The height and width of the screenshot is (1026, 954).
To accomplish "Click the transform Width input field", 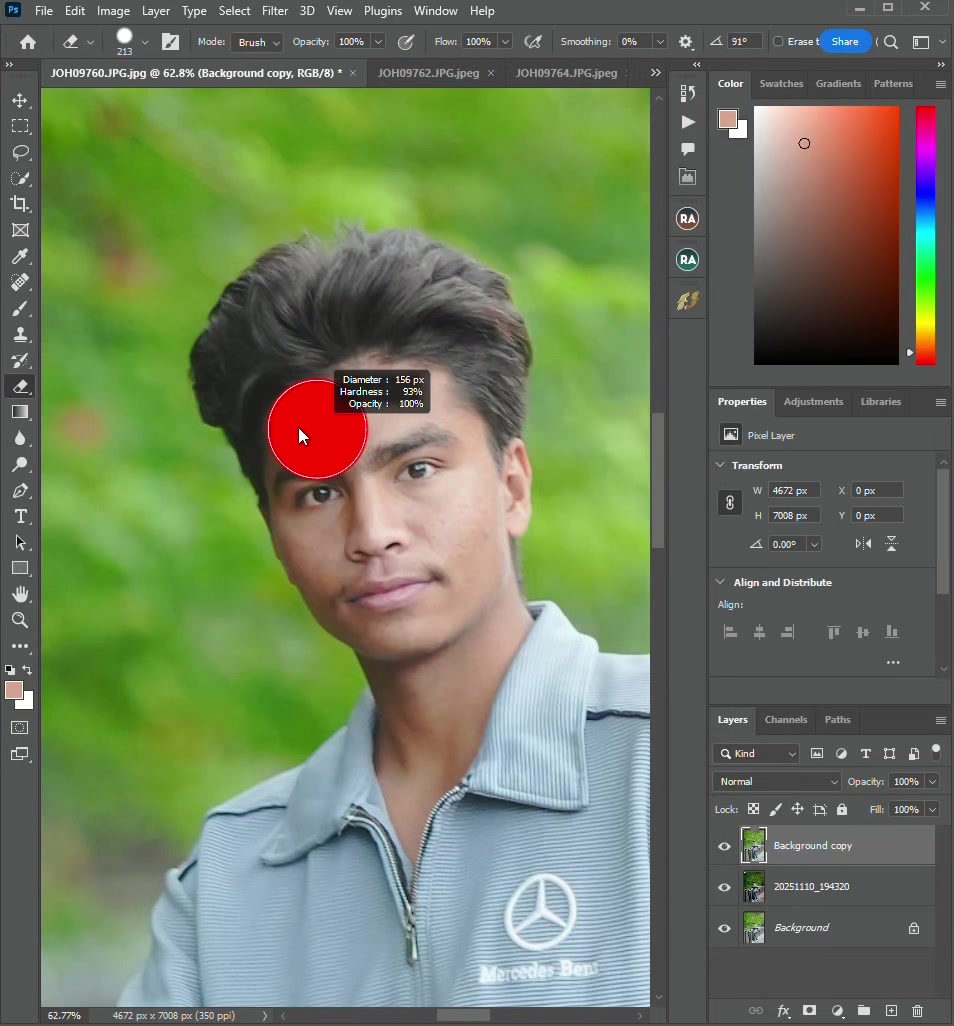I will tap(794, 490).
